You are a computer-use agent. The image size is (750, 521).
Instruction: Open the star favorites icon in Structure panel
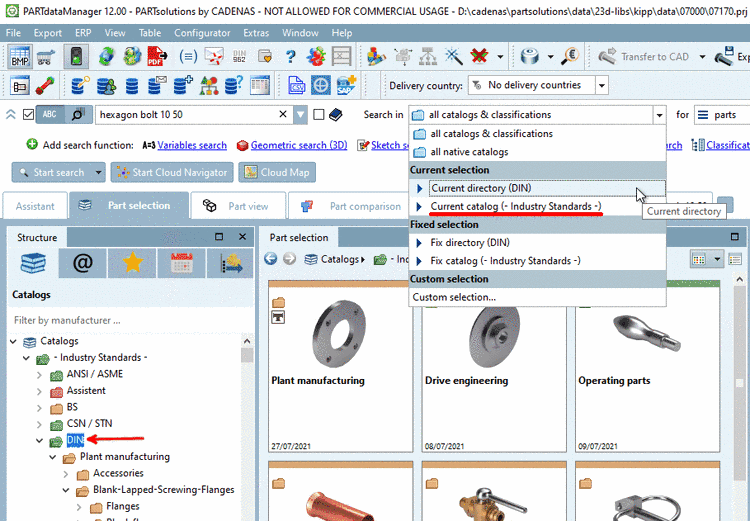point(132,263)
